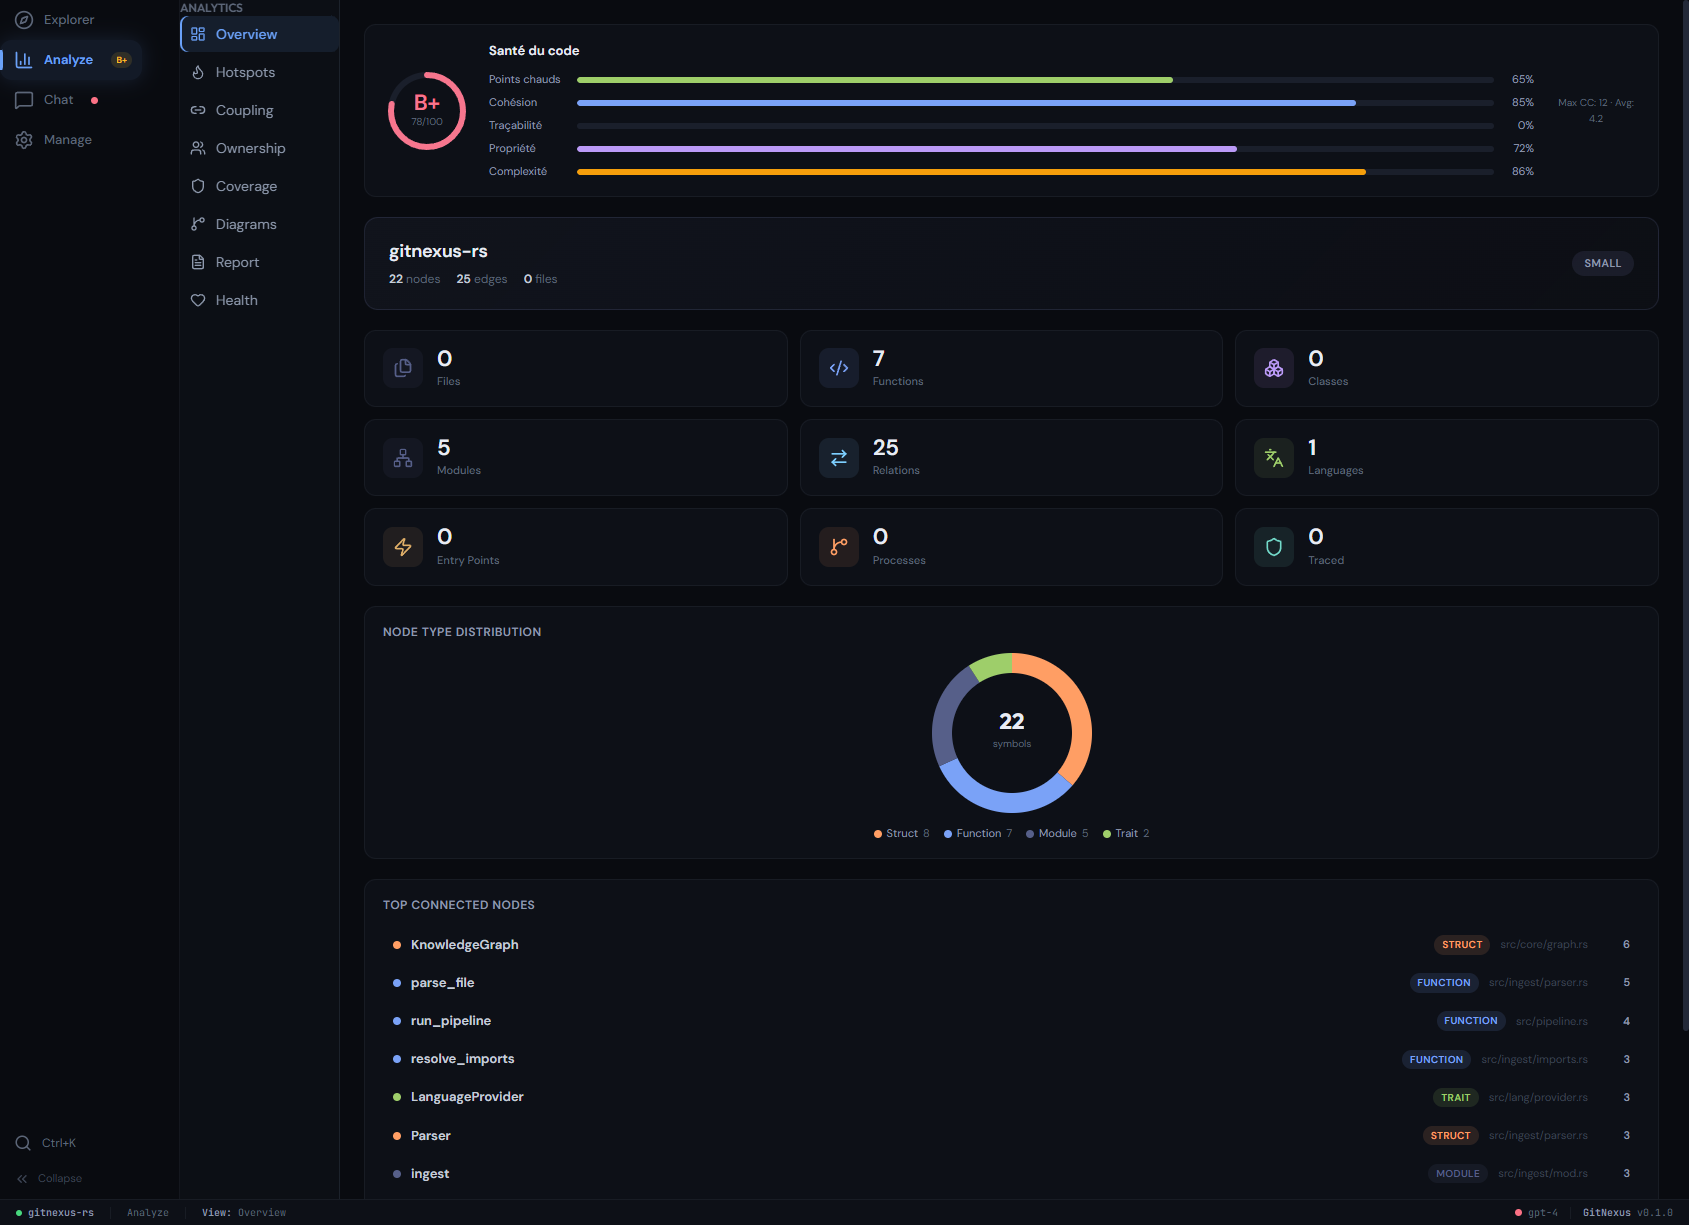Click gpt-4 model status indicator
The image size is (1689, 1225).
[1536, 1212]
